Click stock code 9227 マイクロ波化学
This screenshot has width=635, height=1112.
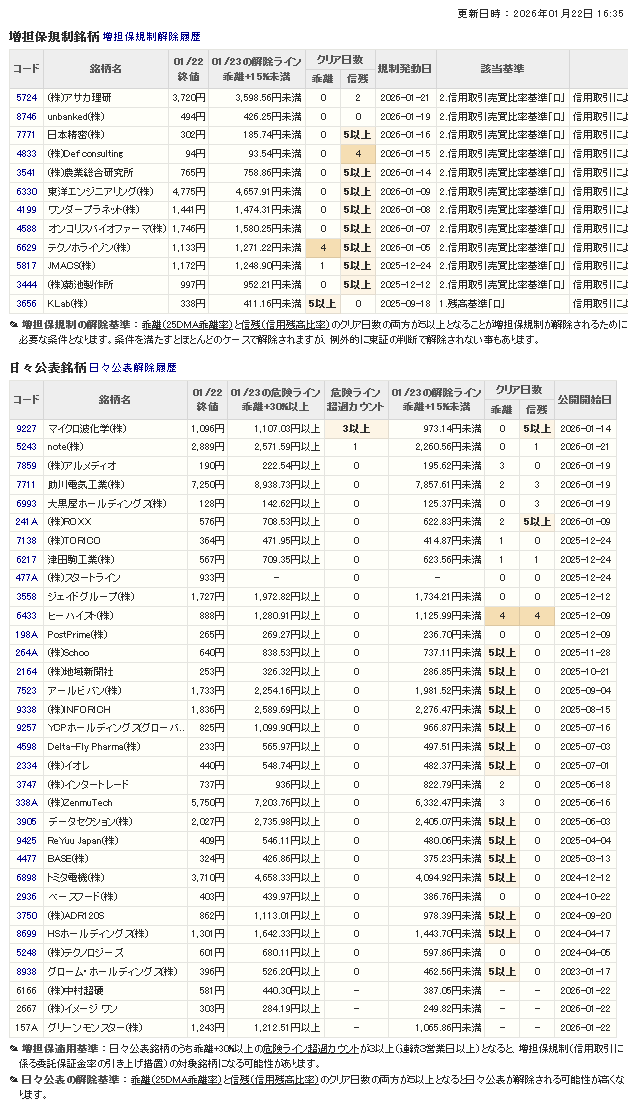tap(26, 428)
